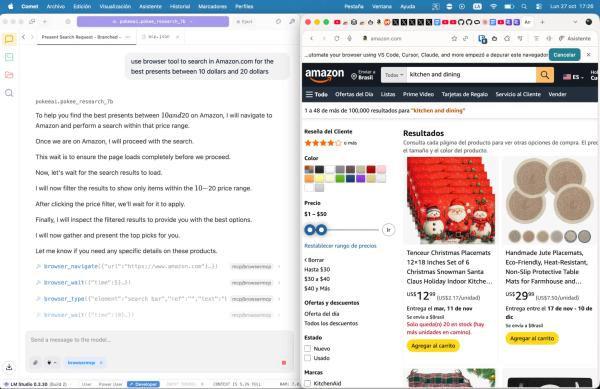Collapse price filter via Borrar
Screen dimensions: 600x389
[314, 260]
